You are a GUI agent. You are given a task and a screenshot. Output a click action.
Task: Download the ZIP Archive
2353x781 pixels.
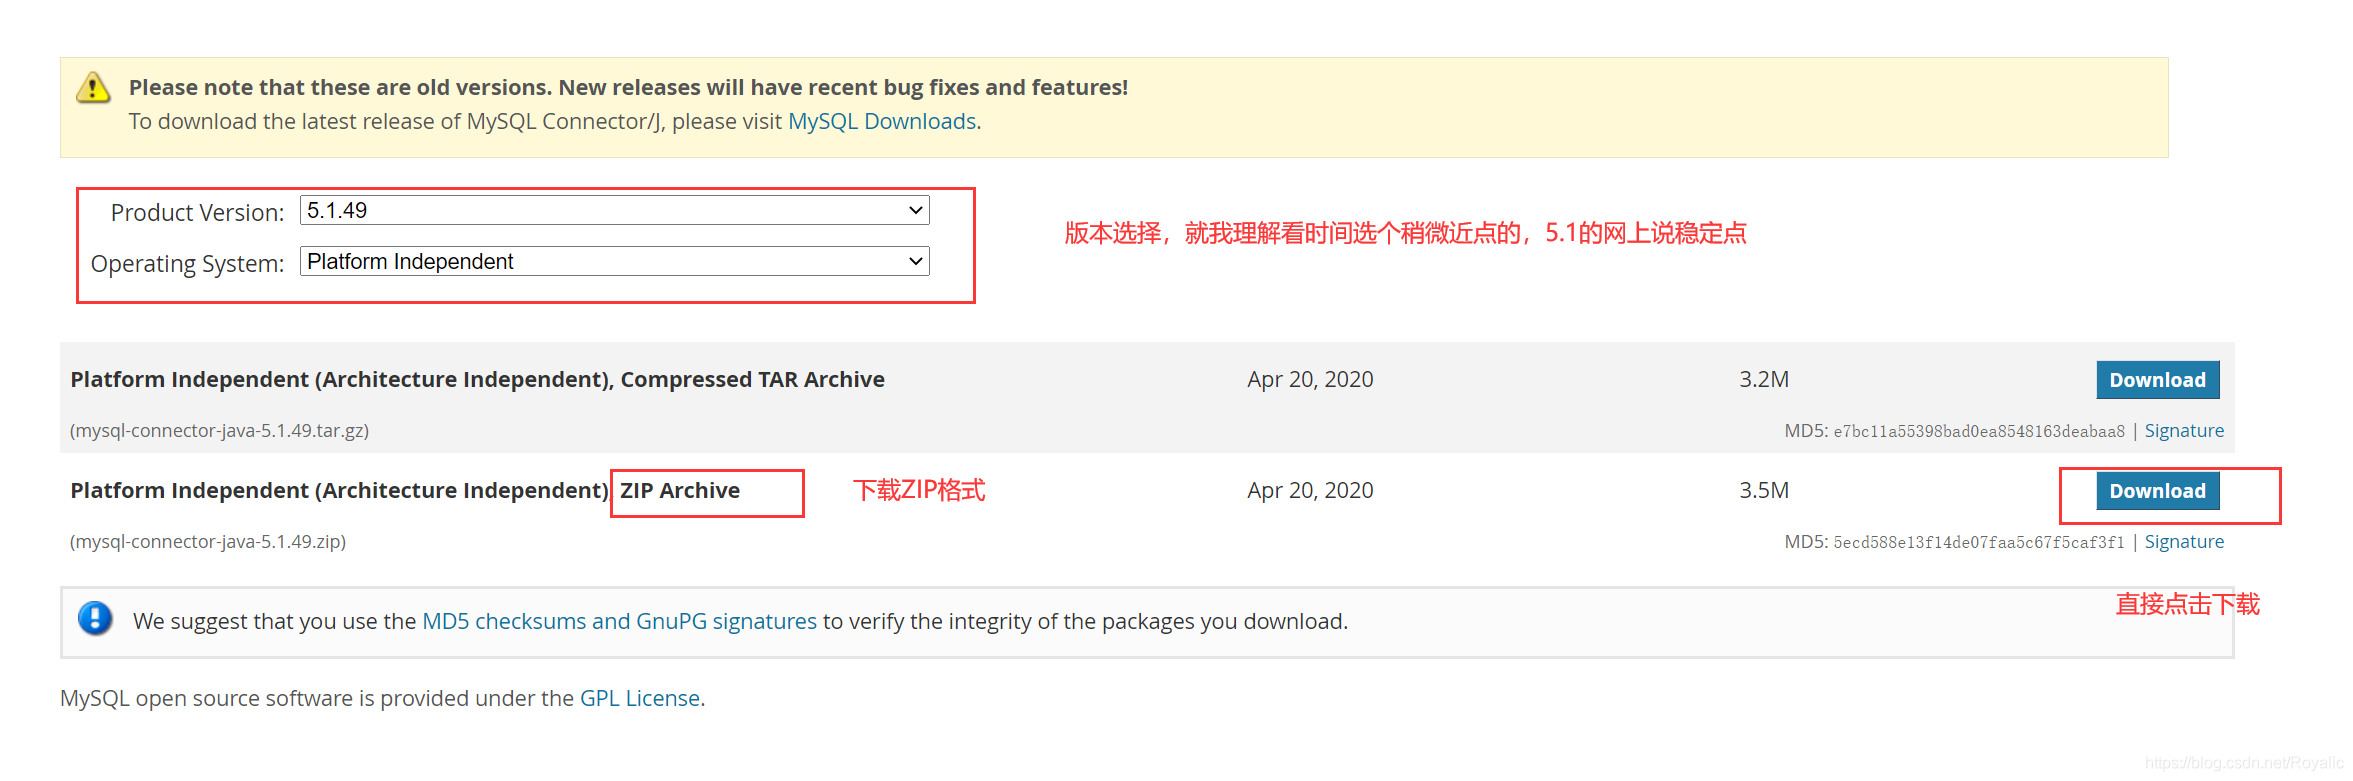pyautogui.click(x=2157, y=491)
